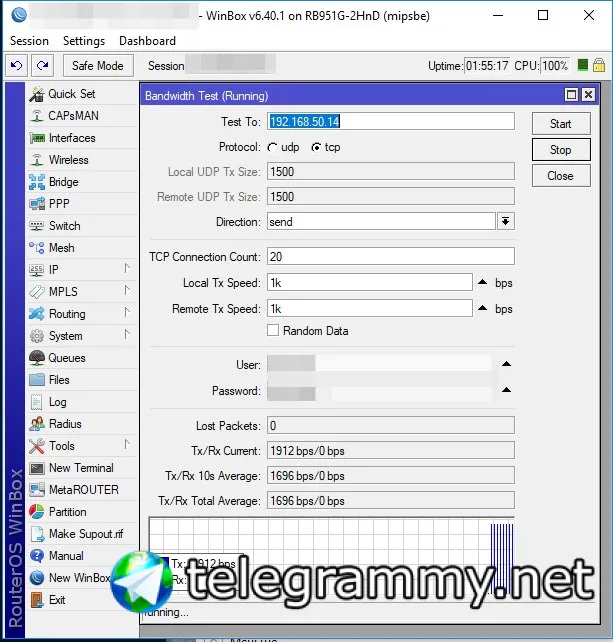613x642 pixels.
Task: Stop the bandwidth test
Action: pos(561,150)
